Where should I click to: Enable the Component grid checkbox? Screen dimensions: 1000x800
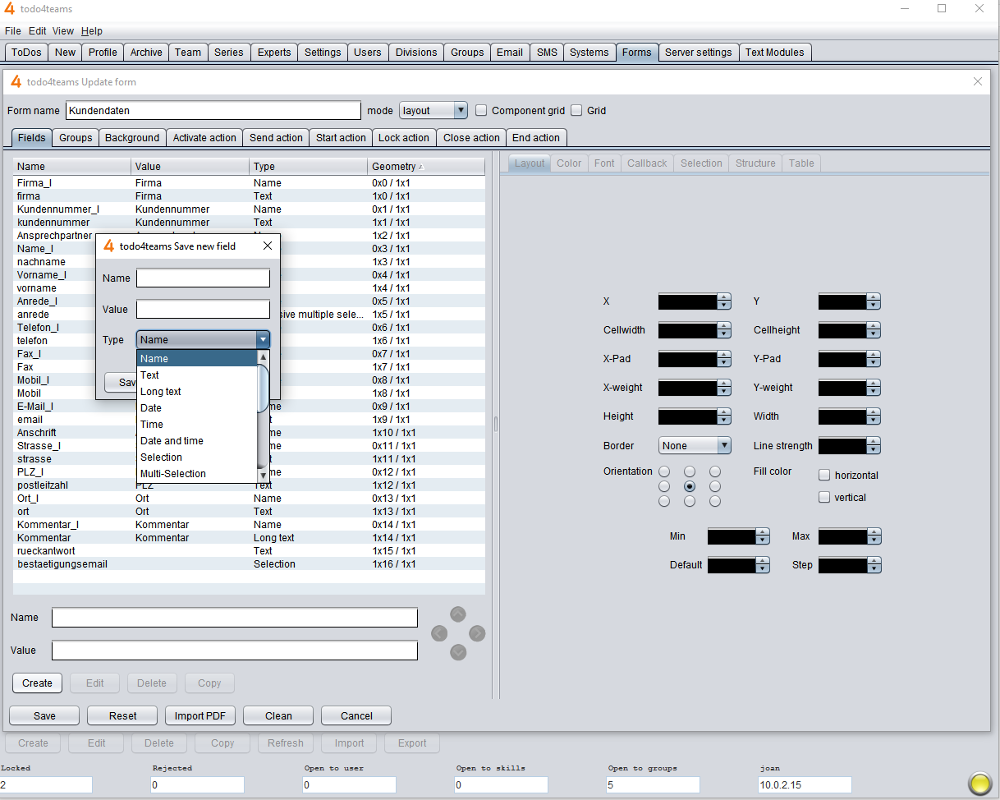481,111
